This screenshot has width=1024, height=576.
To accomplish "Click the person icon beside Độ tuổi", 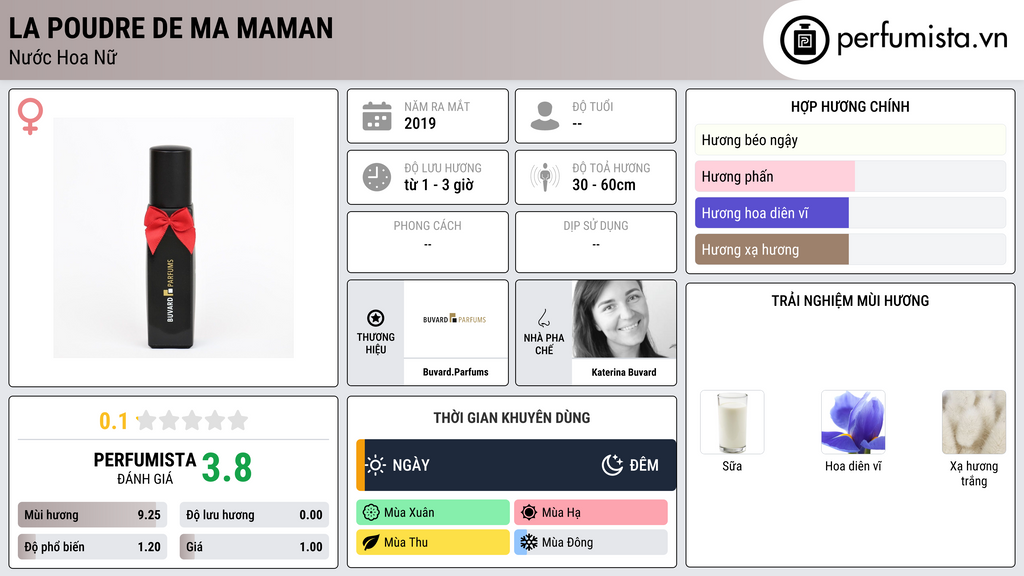I will [x=545, y=116].
